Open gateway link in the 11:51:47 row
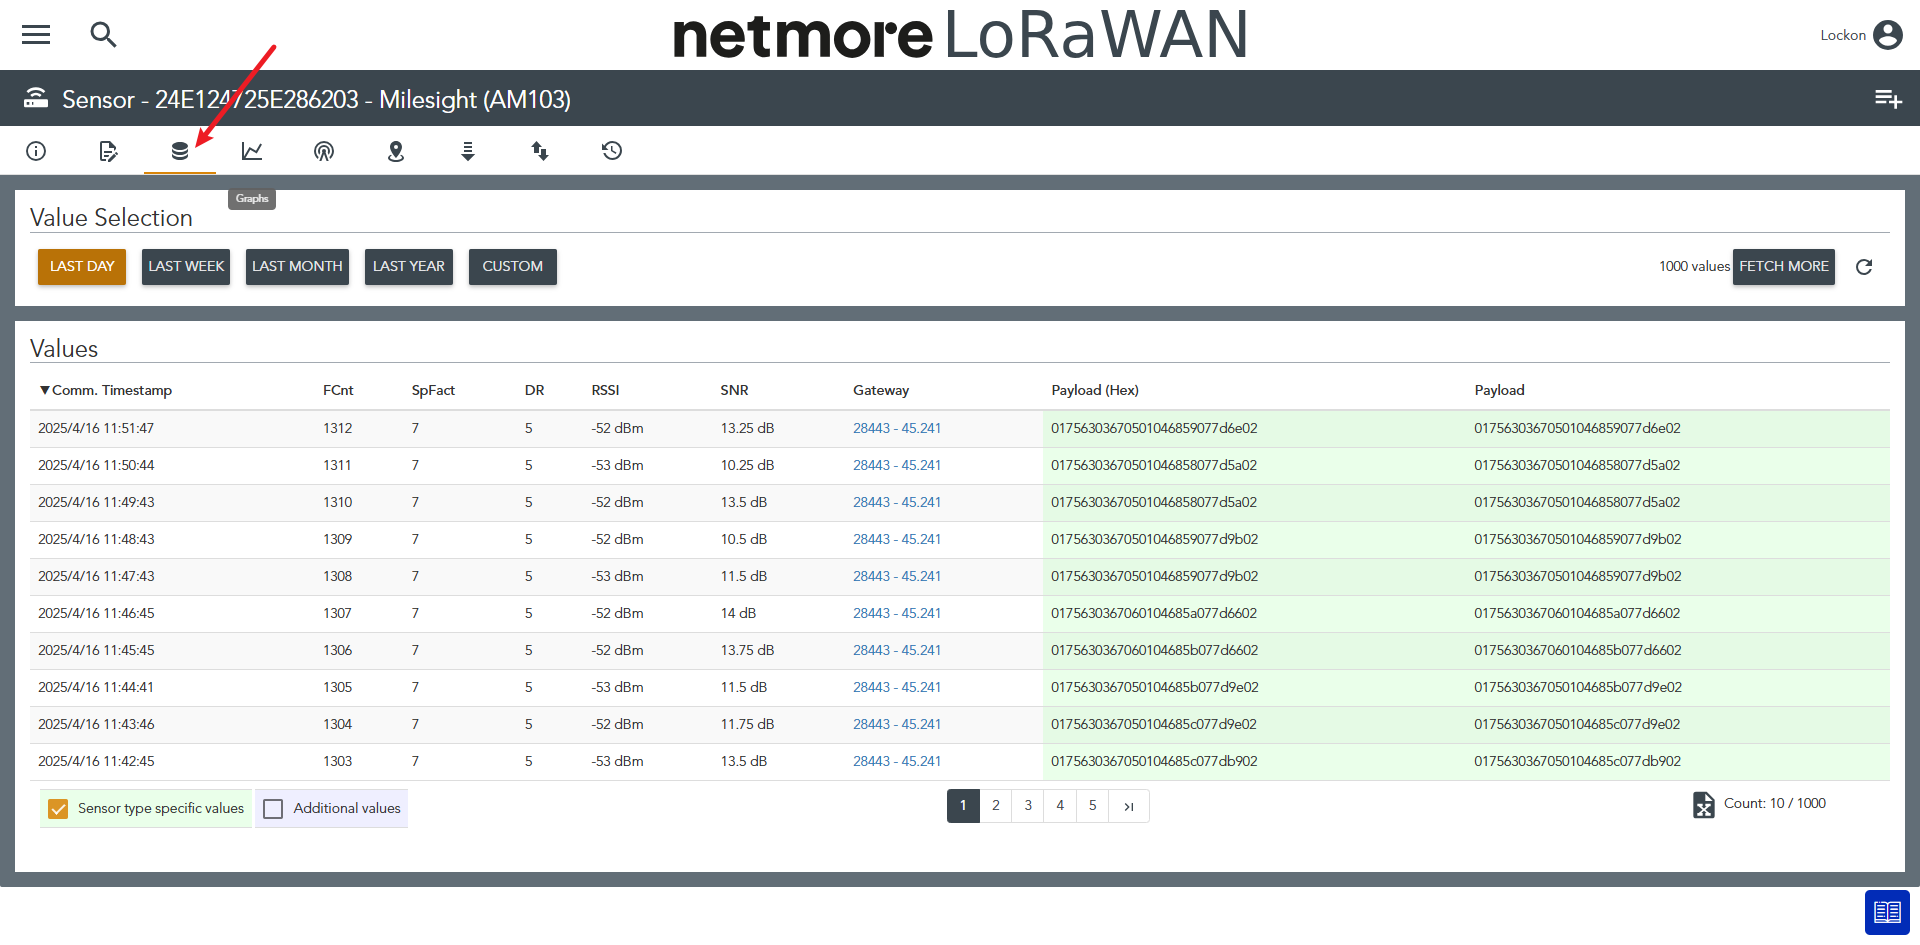 click(x=897, y=428)
